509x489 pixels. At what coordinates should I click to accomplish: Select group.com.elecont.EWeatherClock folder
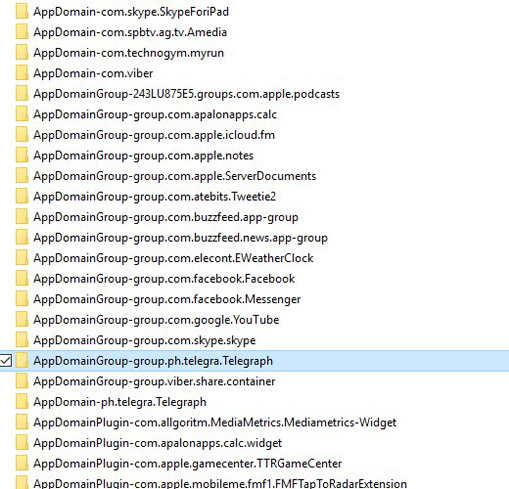click(x=173, y=258)
